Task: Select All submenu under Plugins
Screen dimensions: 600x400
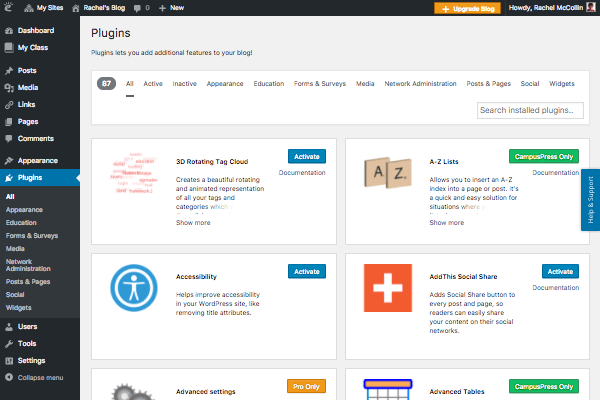Action: (10, 197)
